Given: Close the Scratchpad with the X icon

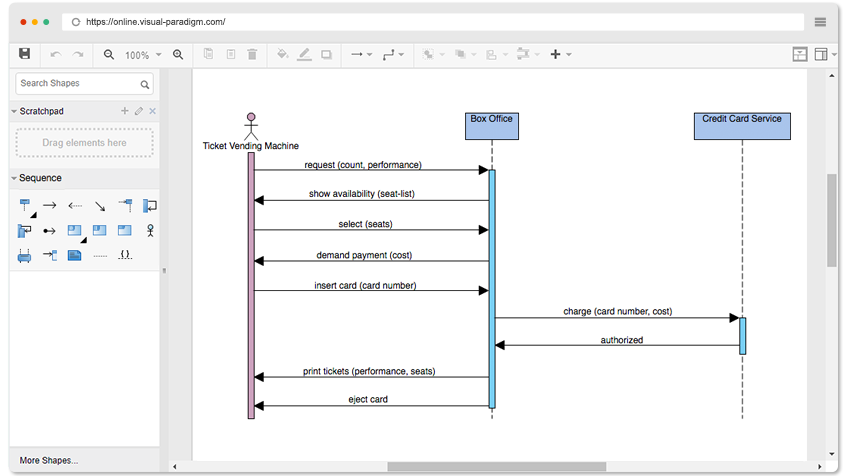Looking at the screenshot, I should tap(153, 111).
